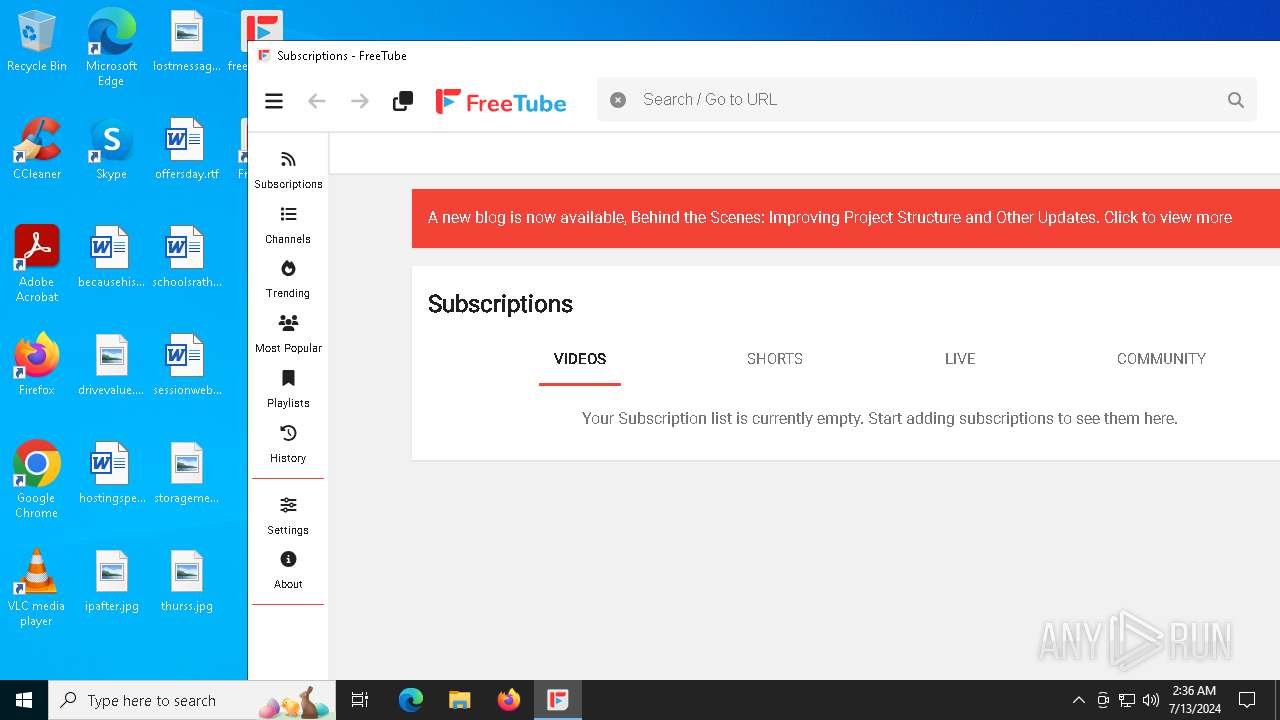The image size is (1280, 720).
Task: Select the ipafter.jpg file
Action: click(111, 581)
